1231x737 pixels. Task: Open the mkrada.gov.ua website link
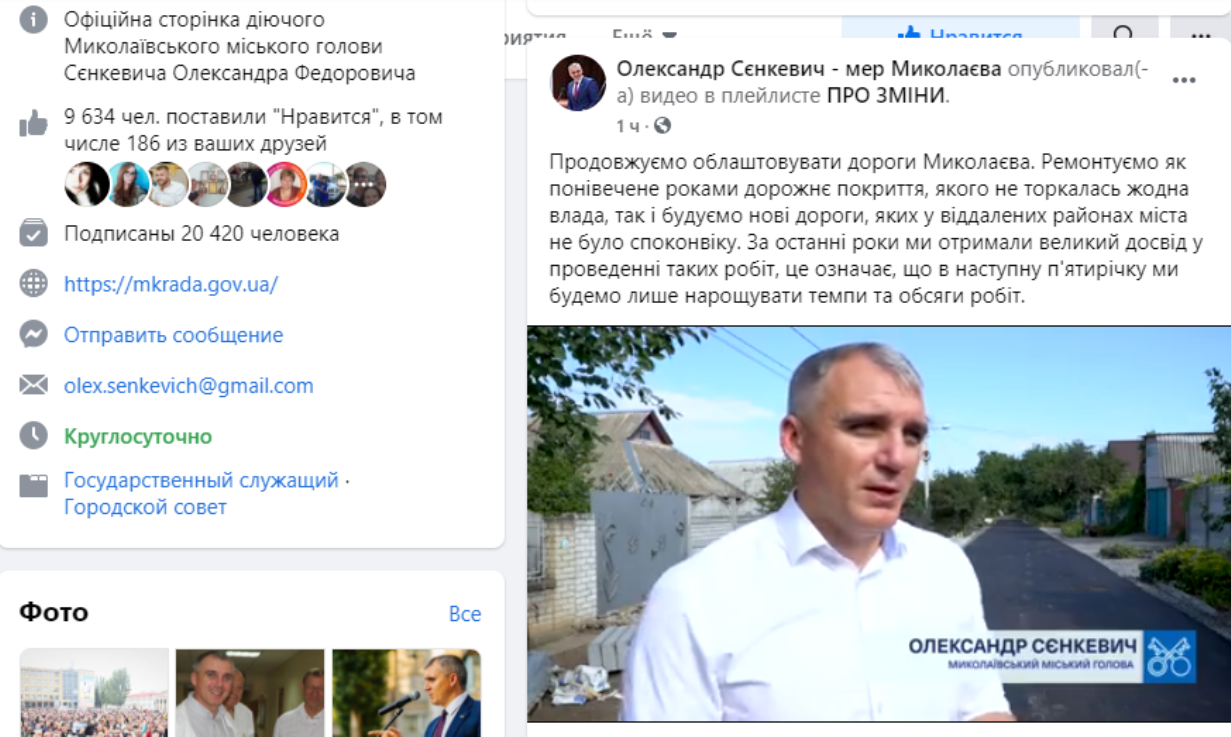(171, 284)
